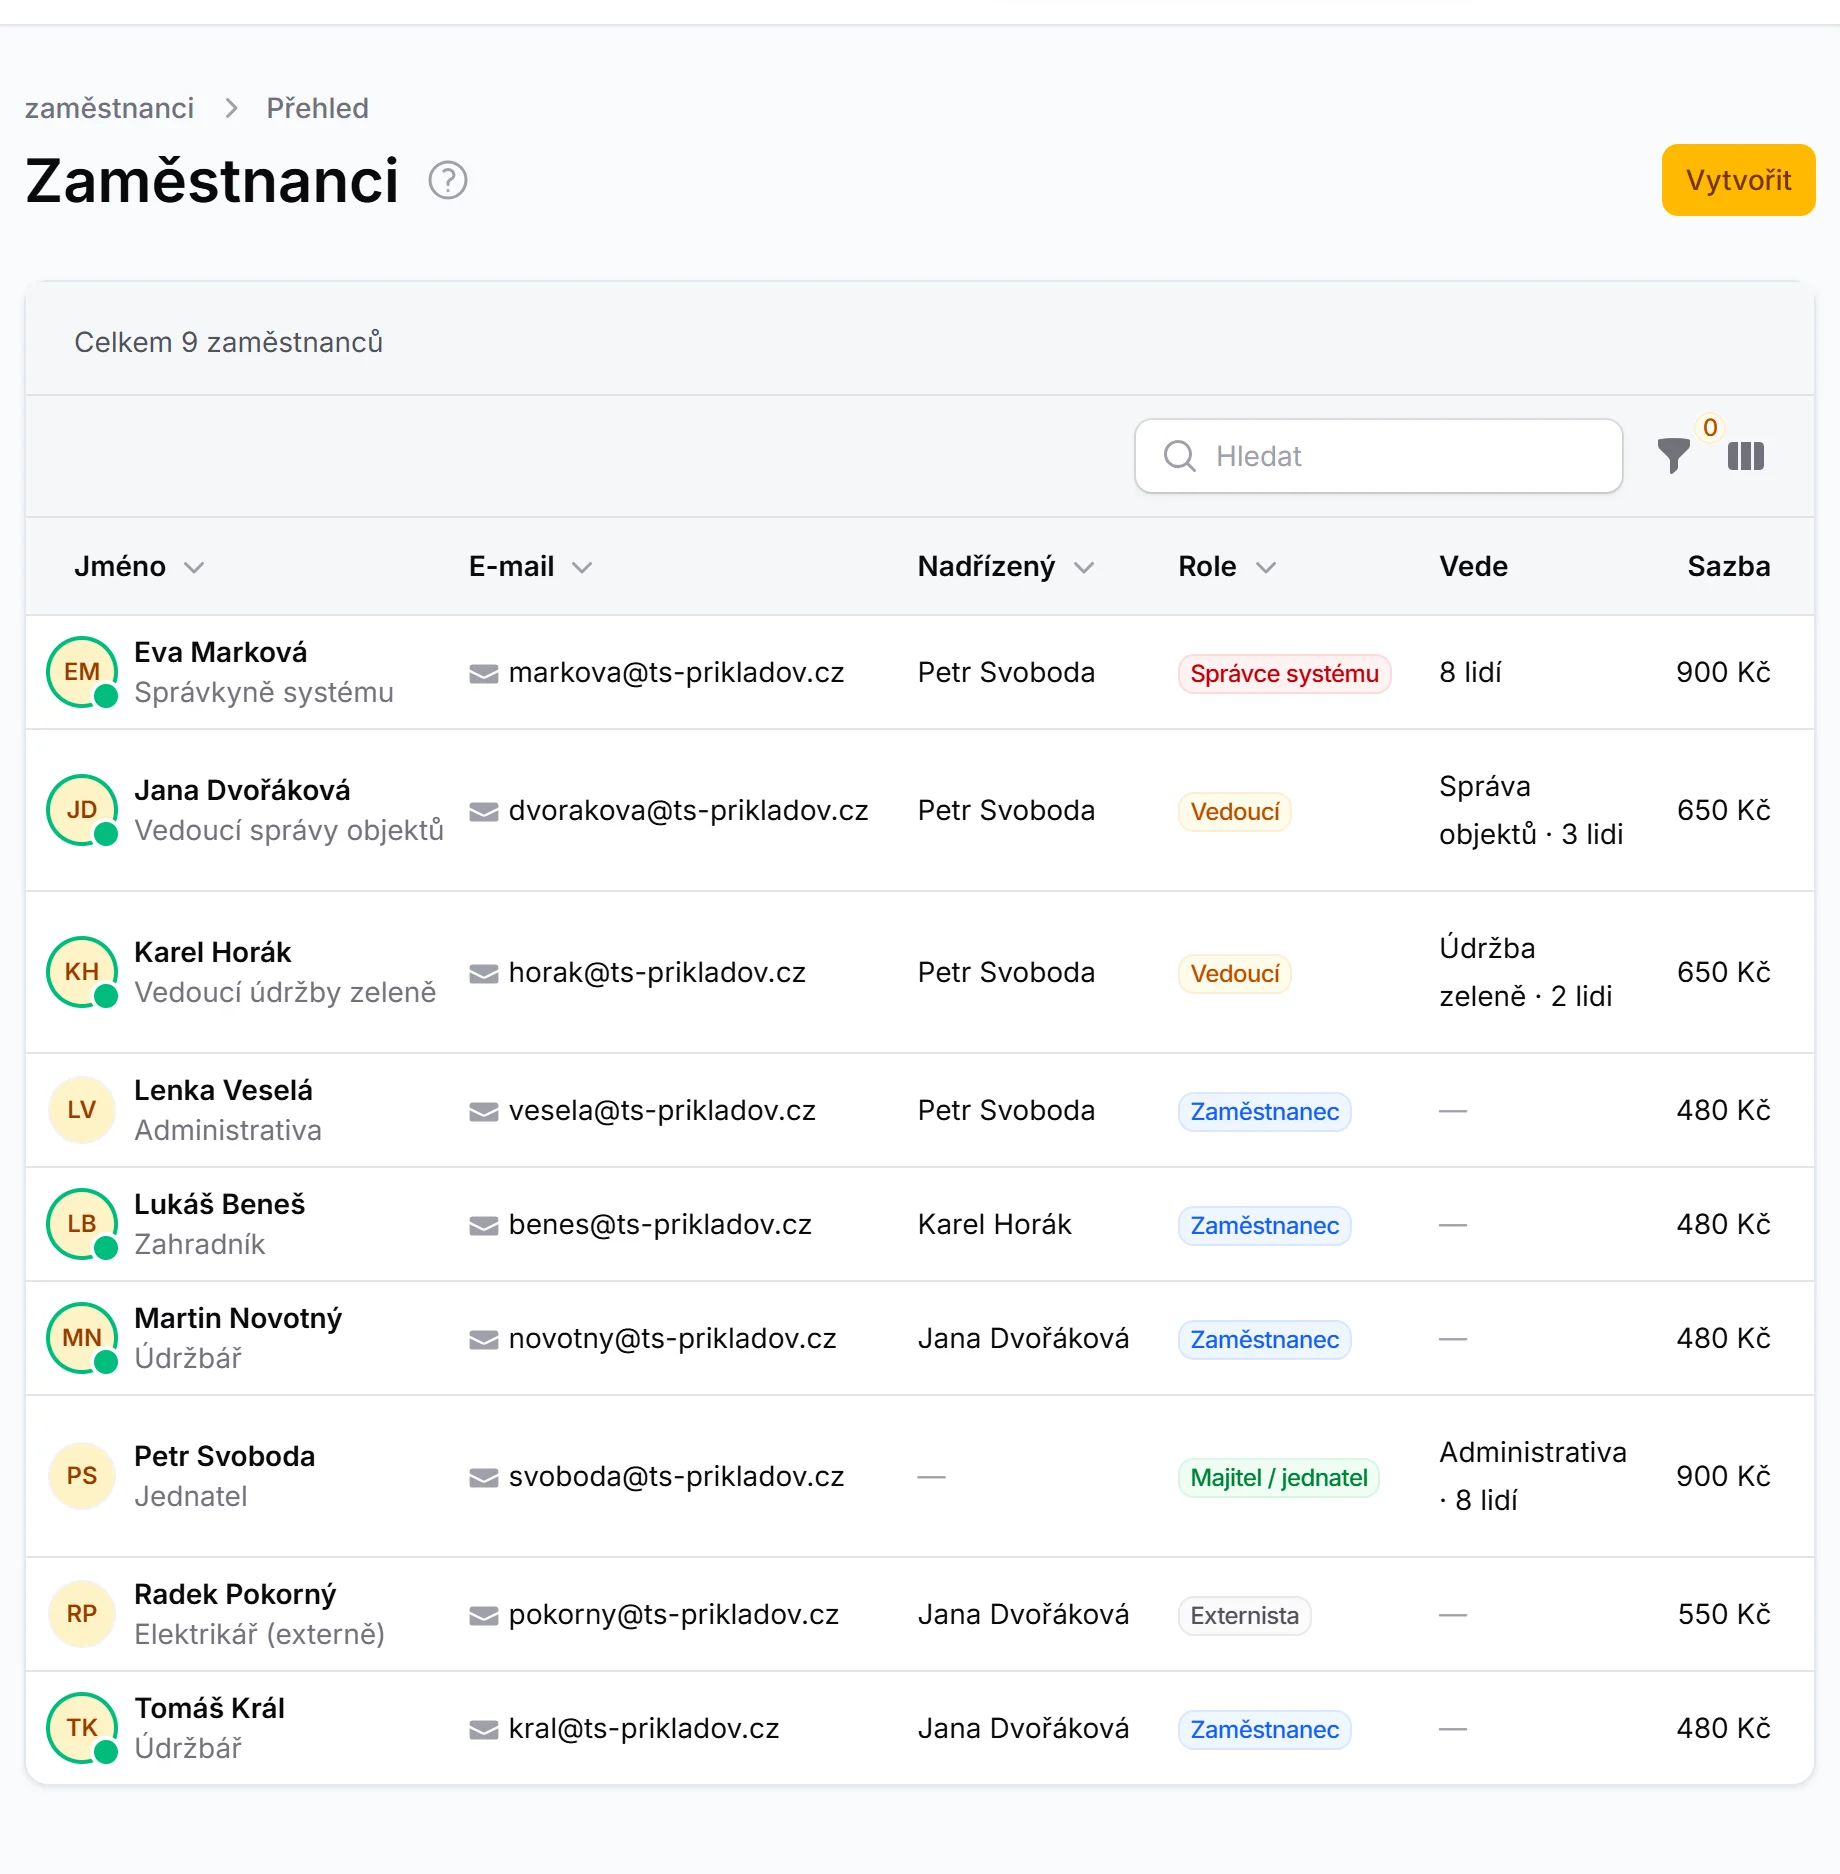Image resolution: width=1840 pixels, height=1874 pixels.
Task: Click Radek Pokorný's RP avatar
Action: 82,1614
